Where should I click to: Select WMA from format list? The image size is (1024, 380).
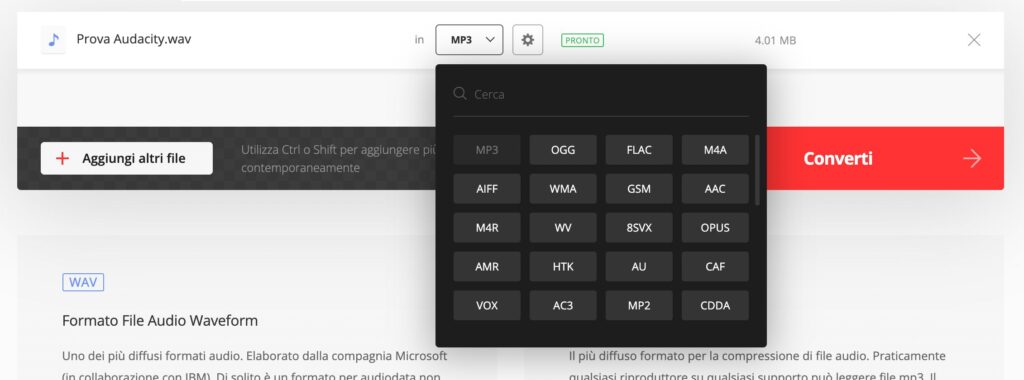[563, 189]
